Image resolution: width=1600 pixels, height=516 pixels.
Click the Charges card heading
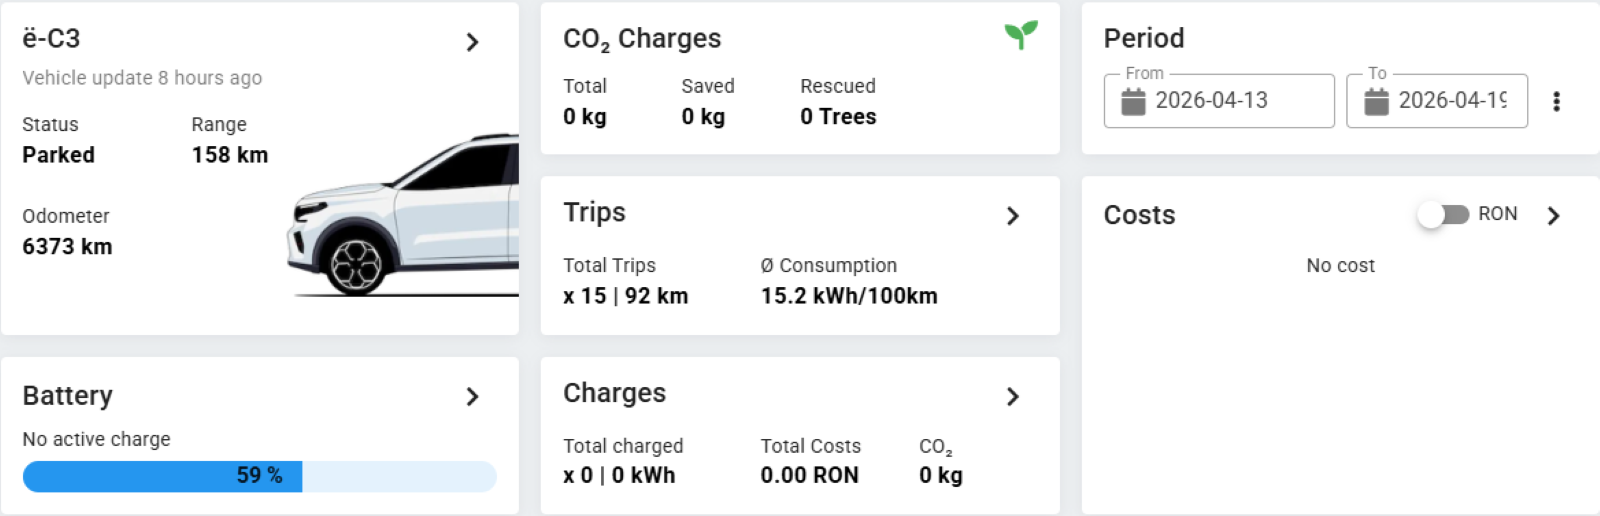[614, 393]
